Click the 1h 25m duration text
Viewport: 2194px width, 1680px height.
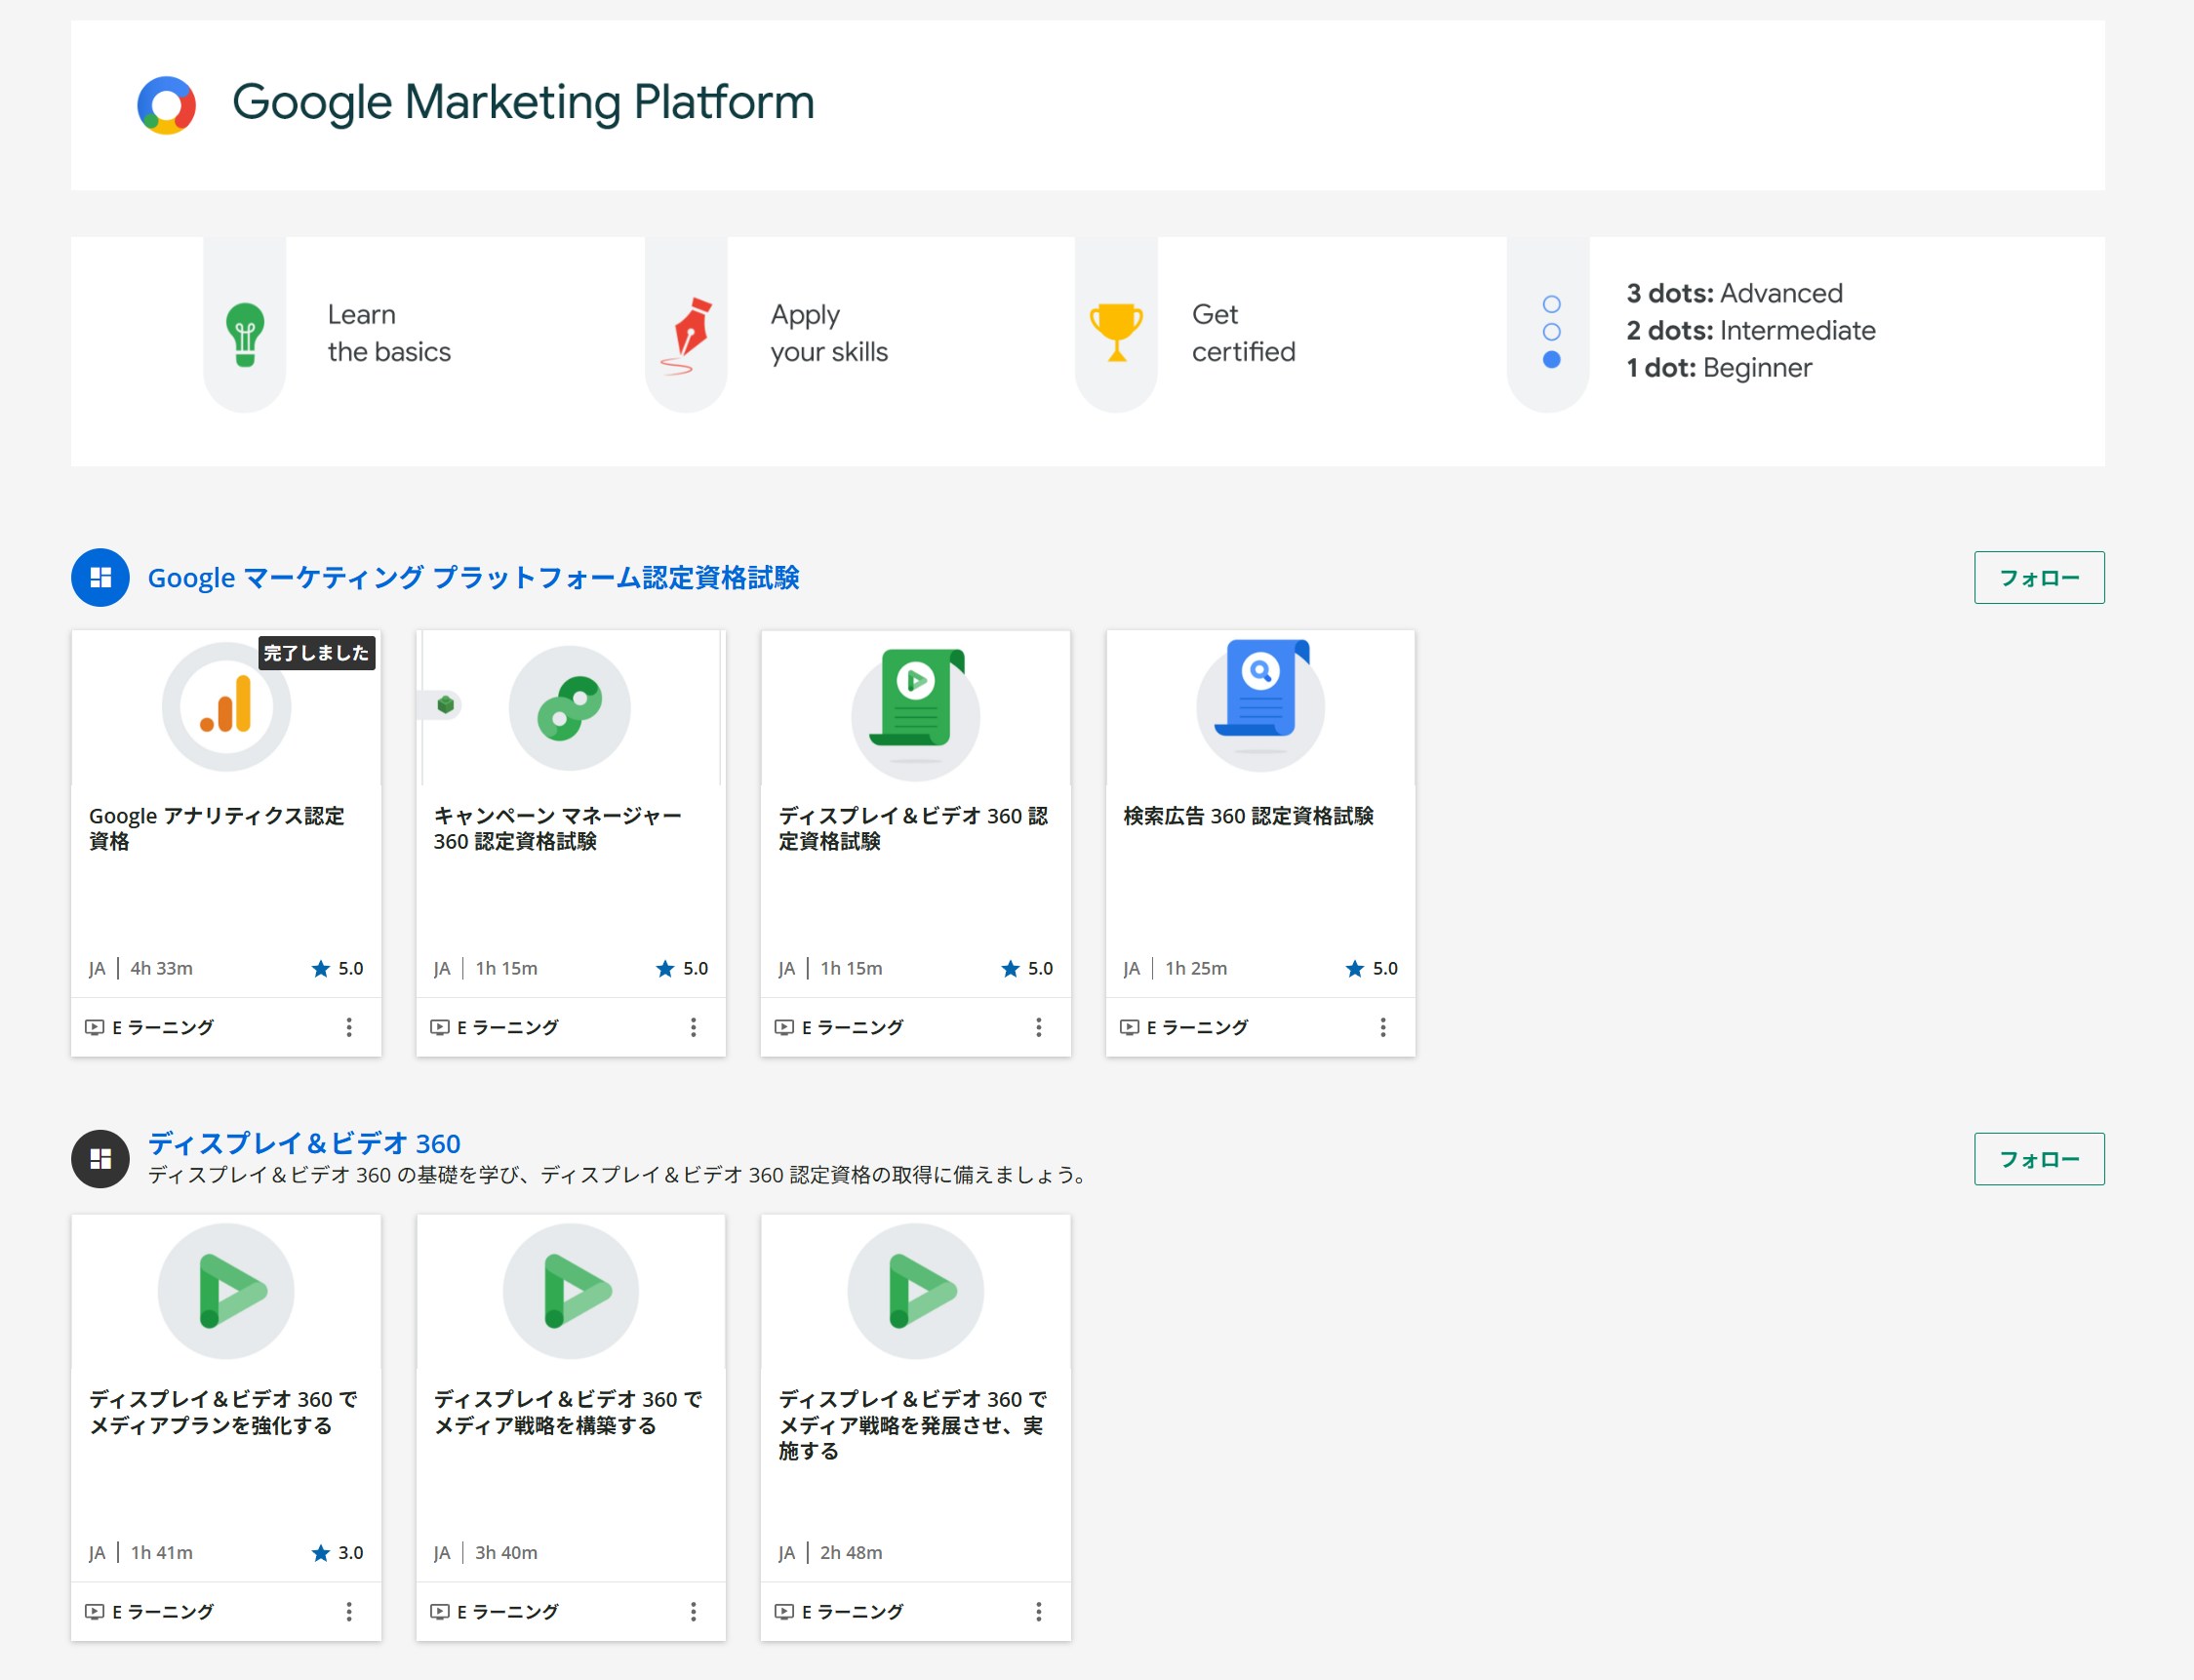click(1196, 968)
